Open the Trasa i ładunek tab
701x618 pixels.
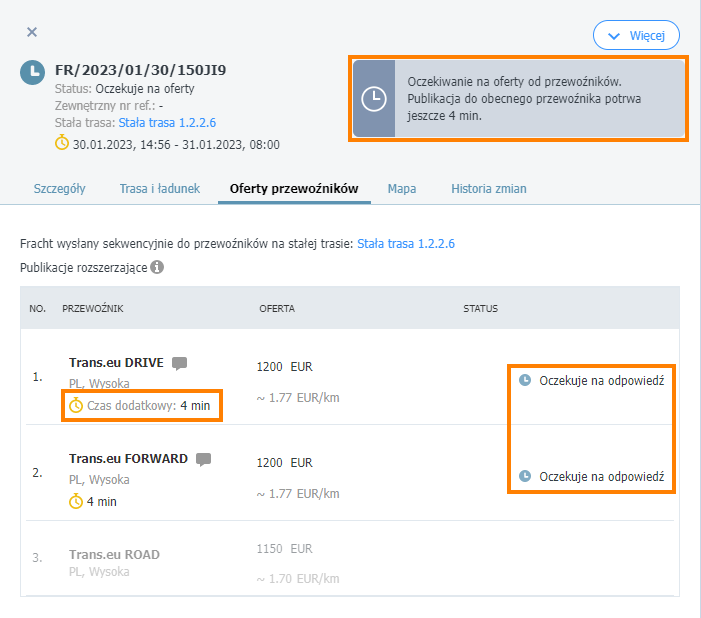(160, 189)
